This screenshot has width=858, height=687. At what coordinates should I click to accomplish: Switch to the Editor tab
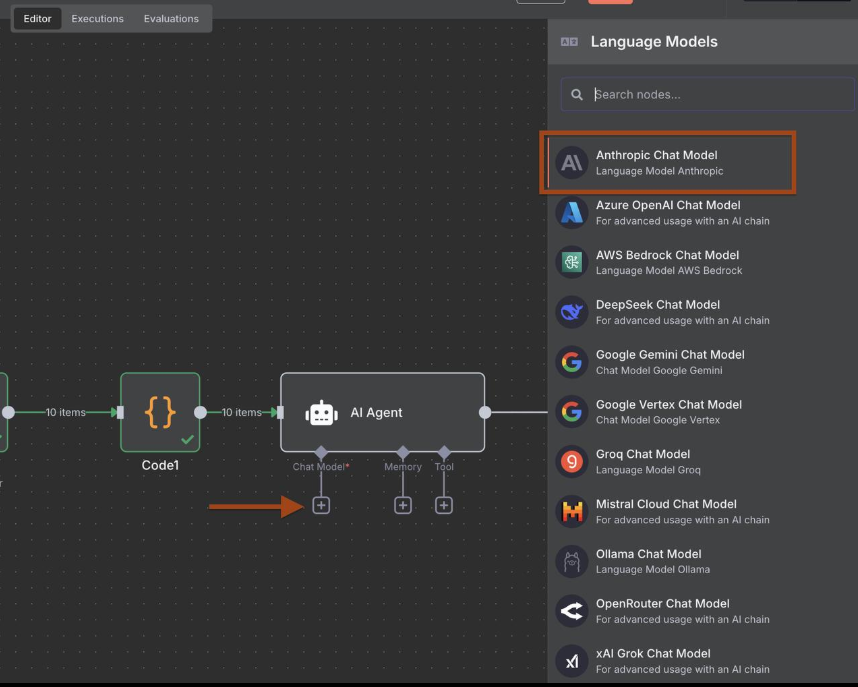(x=37, y=19)
